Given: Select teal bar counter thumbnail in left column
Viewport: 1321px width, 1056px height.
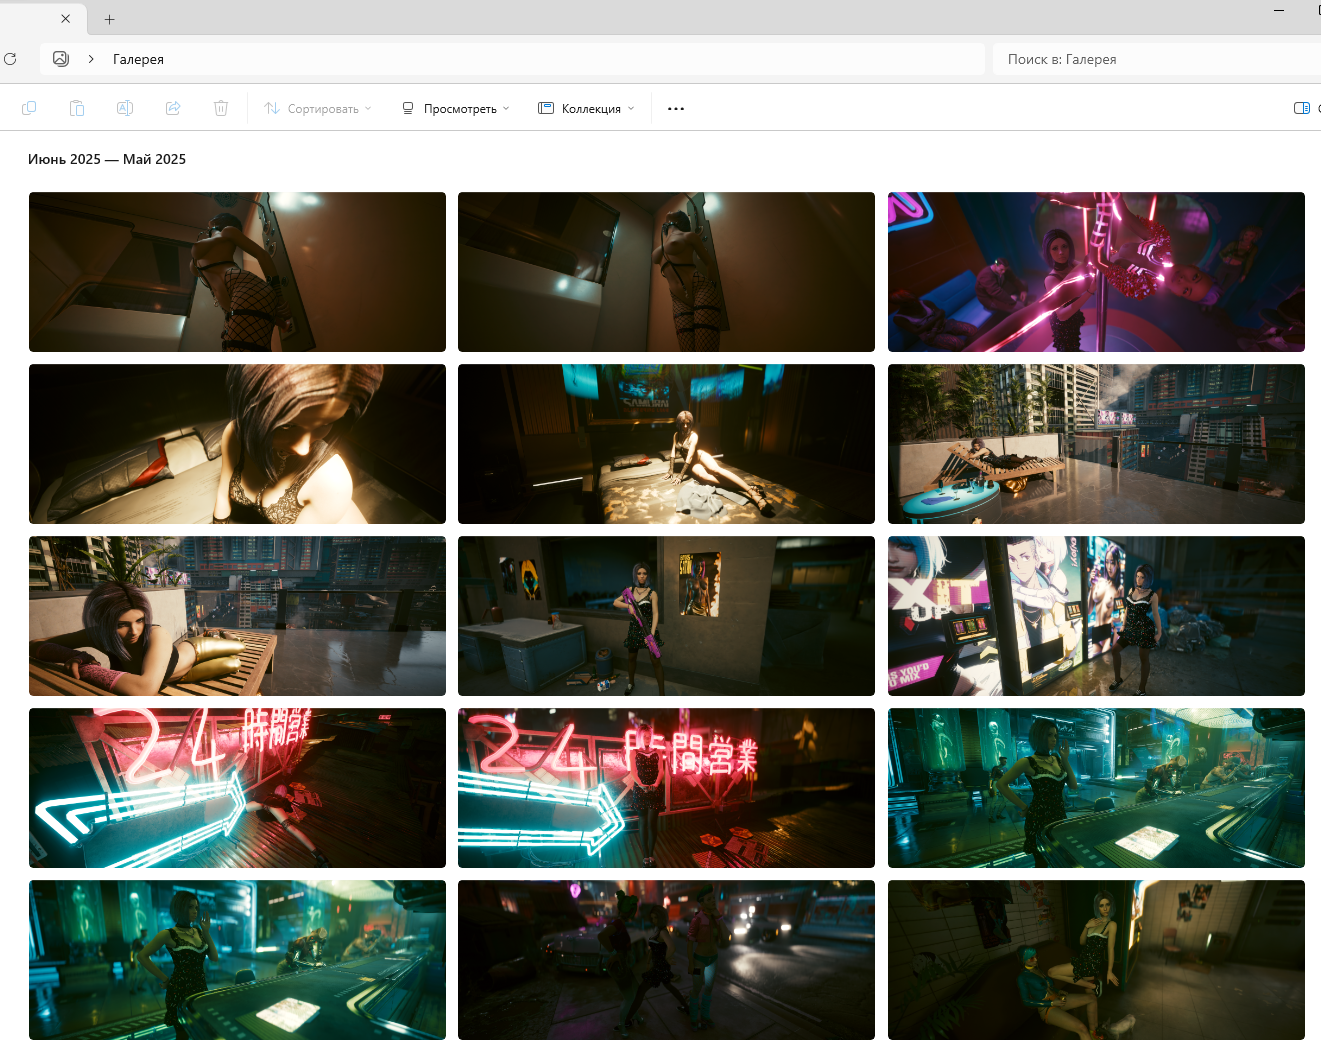Looking at the screenshot, I should (237, 960).
